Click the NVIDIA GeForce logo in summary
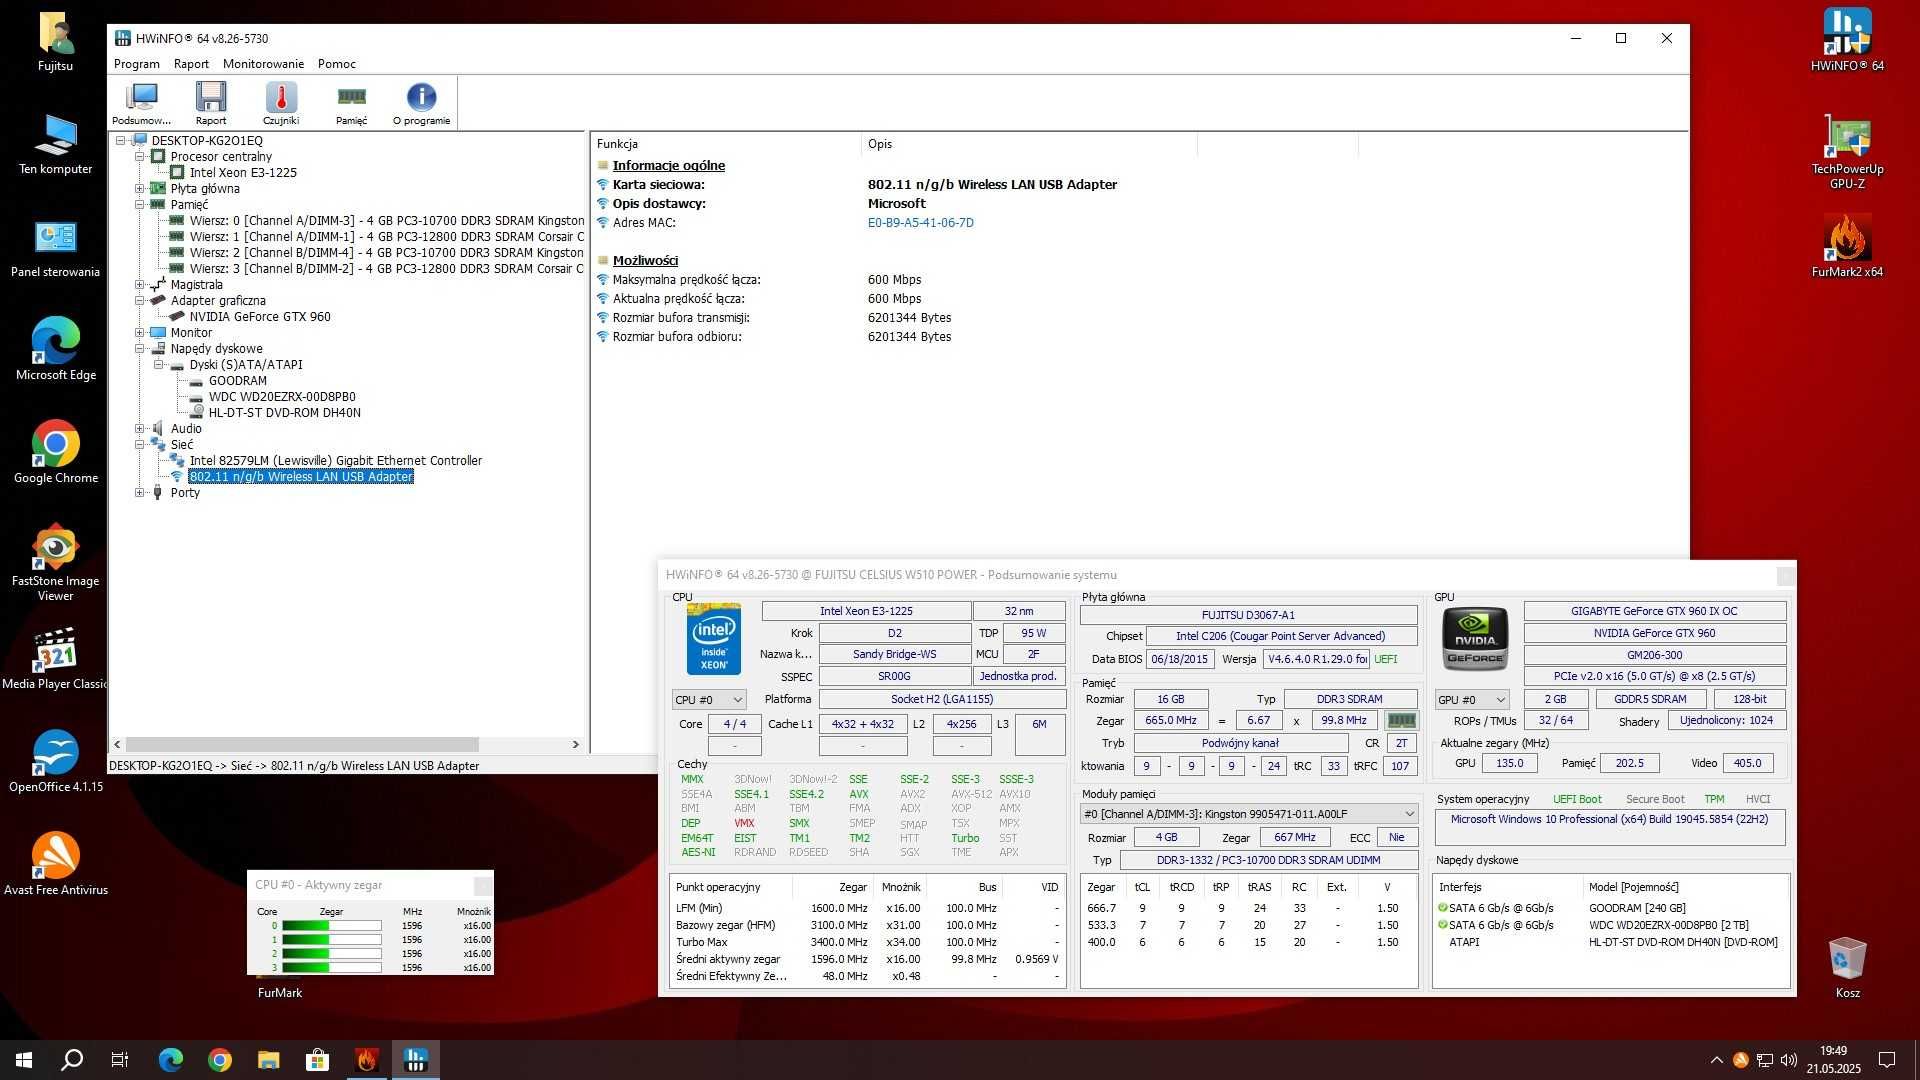The image size is (1920, 1080). point(1475,638)
